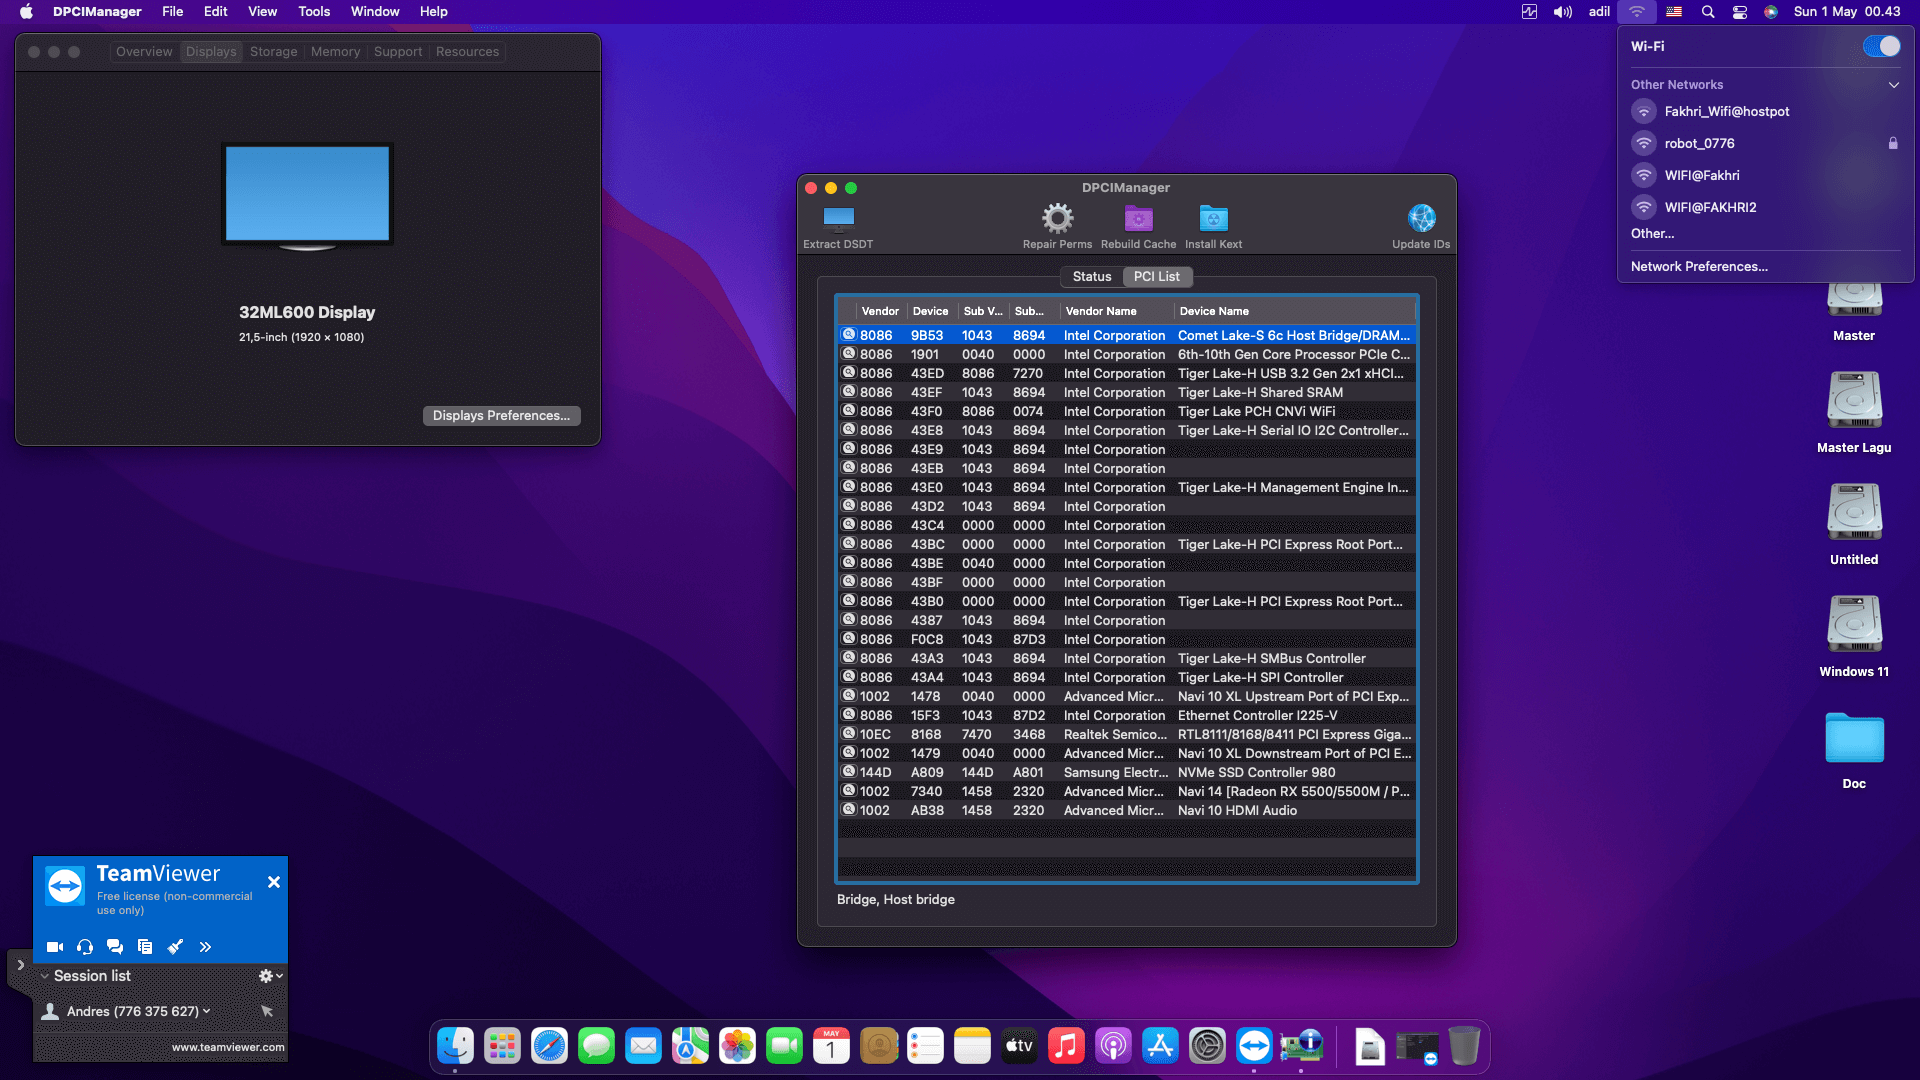Collapse the Session list section
This screenshot has height=1080, width=1920.
(x=44, y=976)
